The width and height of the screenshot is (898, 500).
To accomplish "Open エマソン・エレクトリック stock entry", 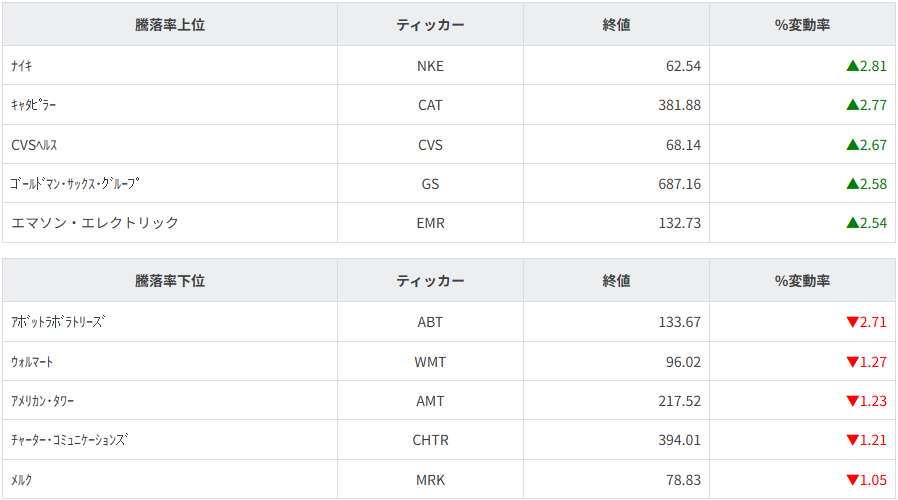I will pyautogui.click(x=95, y=223).
